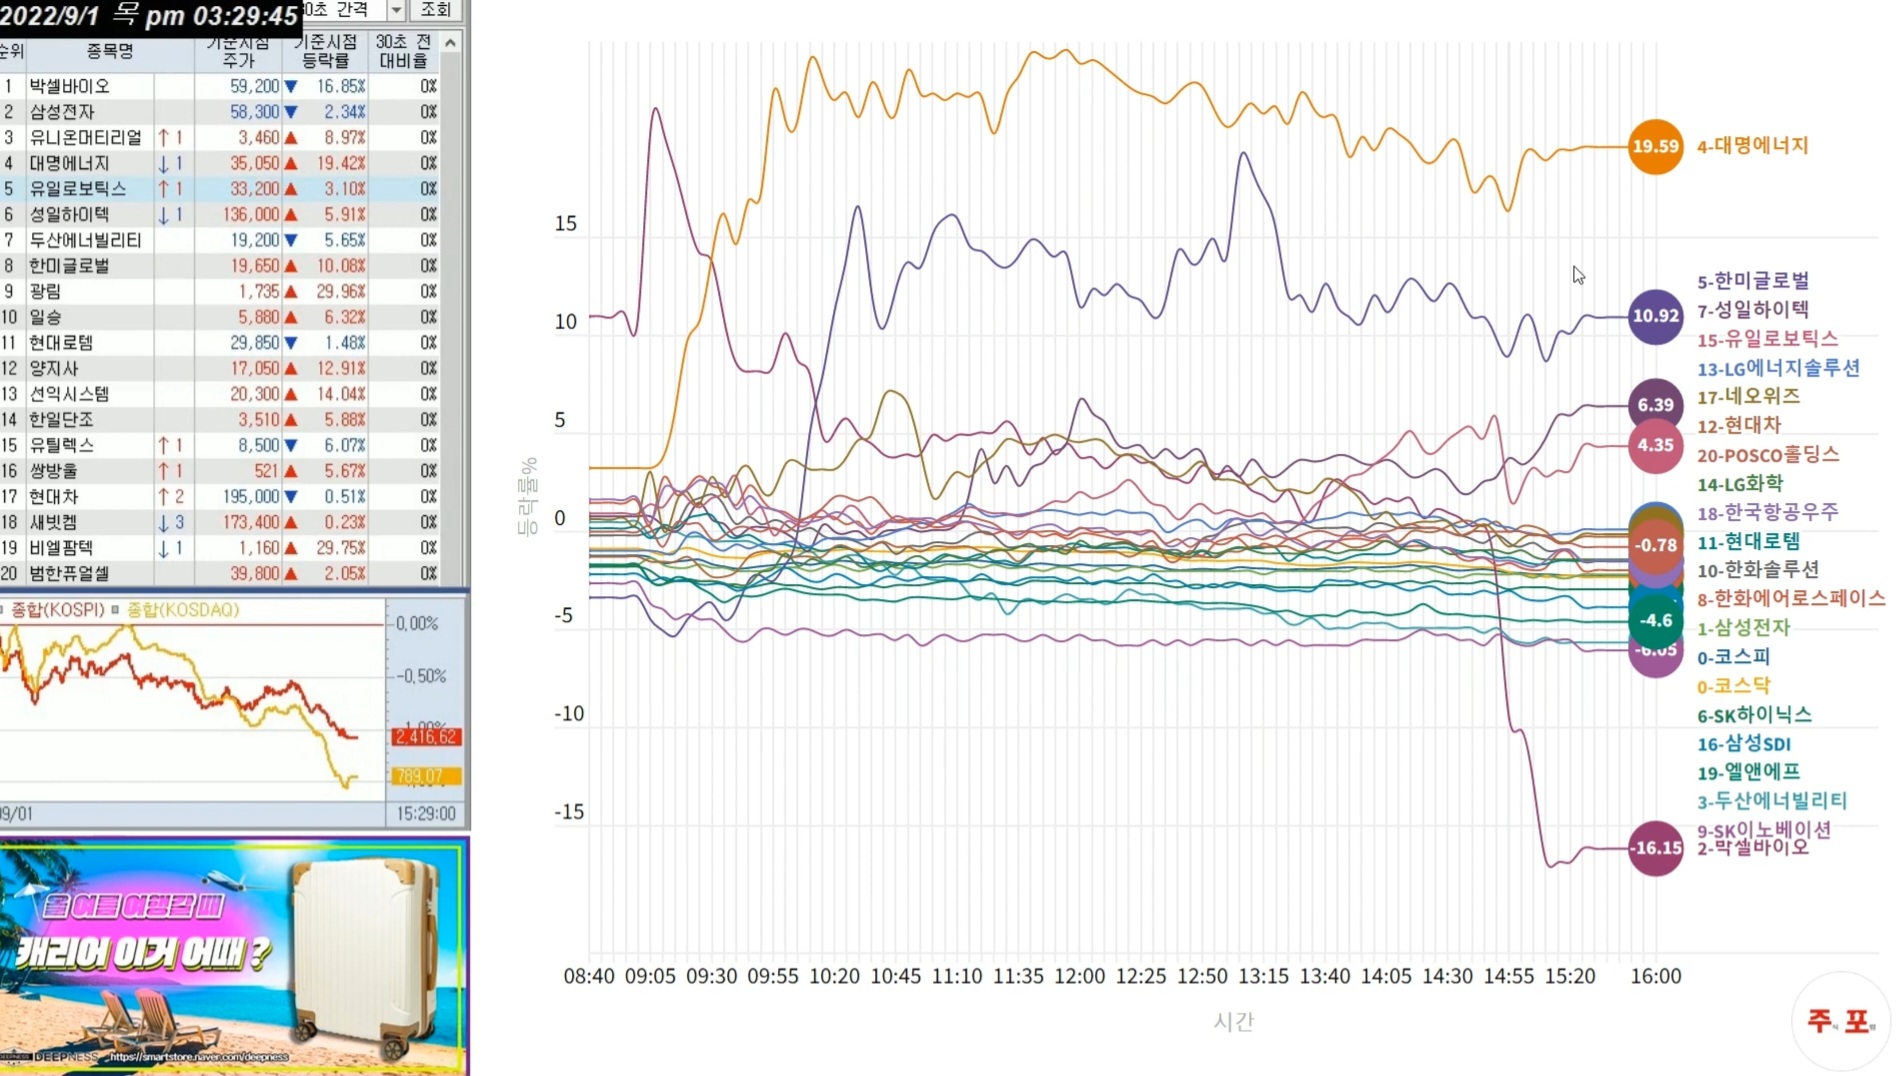Toggle 8-한화에어로스페이스 series label
This screenshot has height=1076, width=1897.
[x=1791, y=599]
